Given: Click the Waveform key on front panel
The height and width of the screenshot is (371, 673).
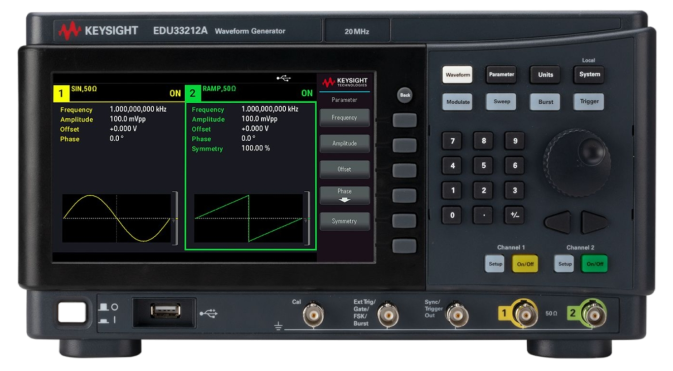Looking at the screenshot, I should pyautogui.click(x=457, y=75).
